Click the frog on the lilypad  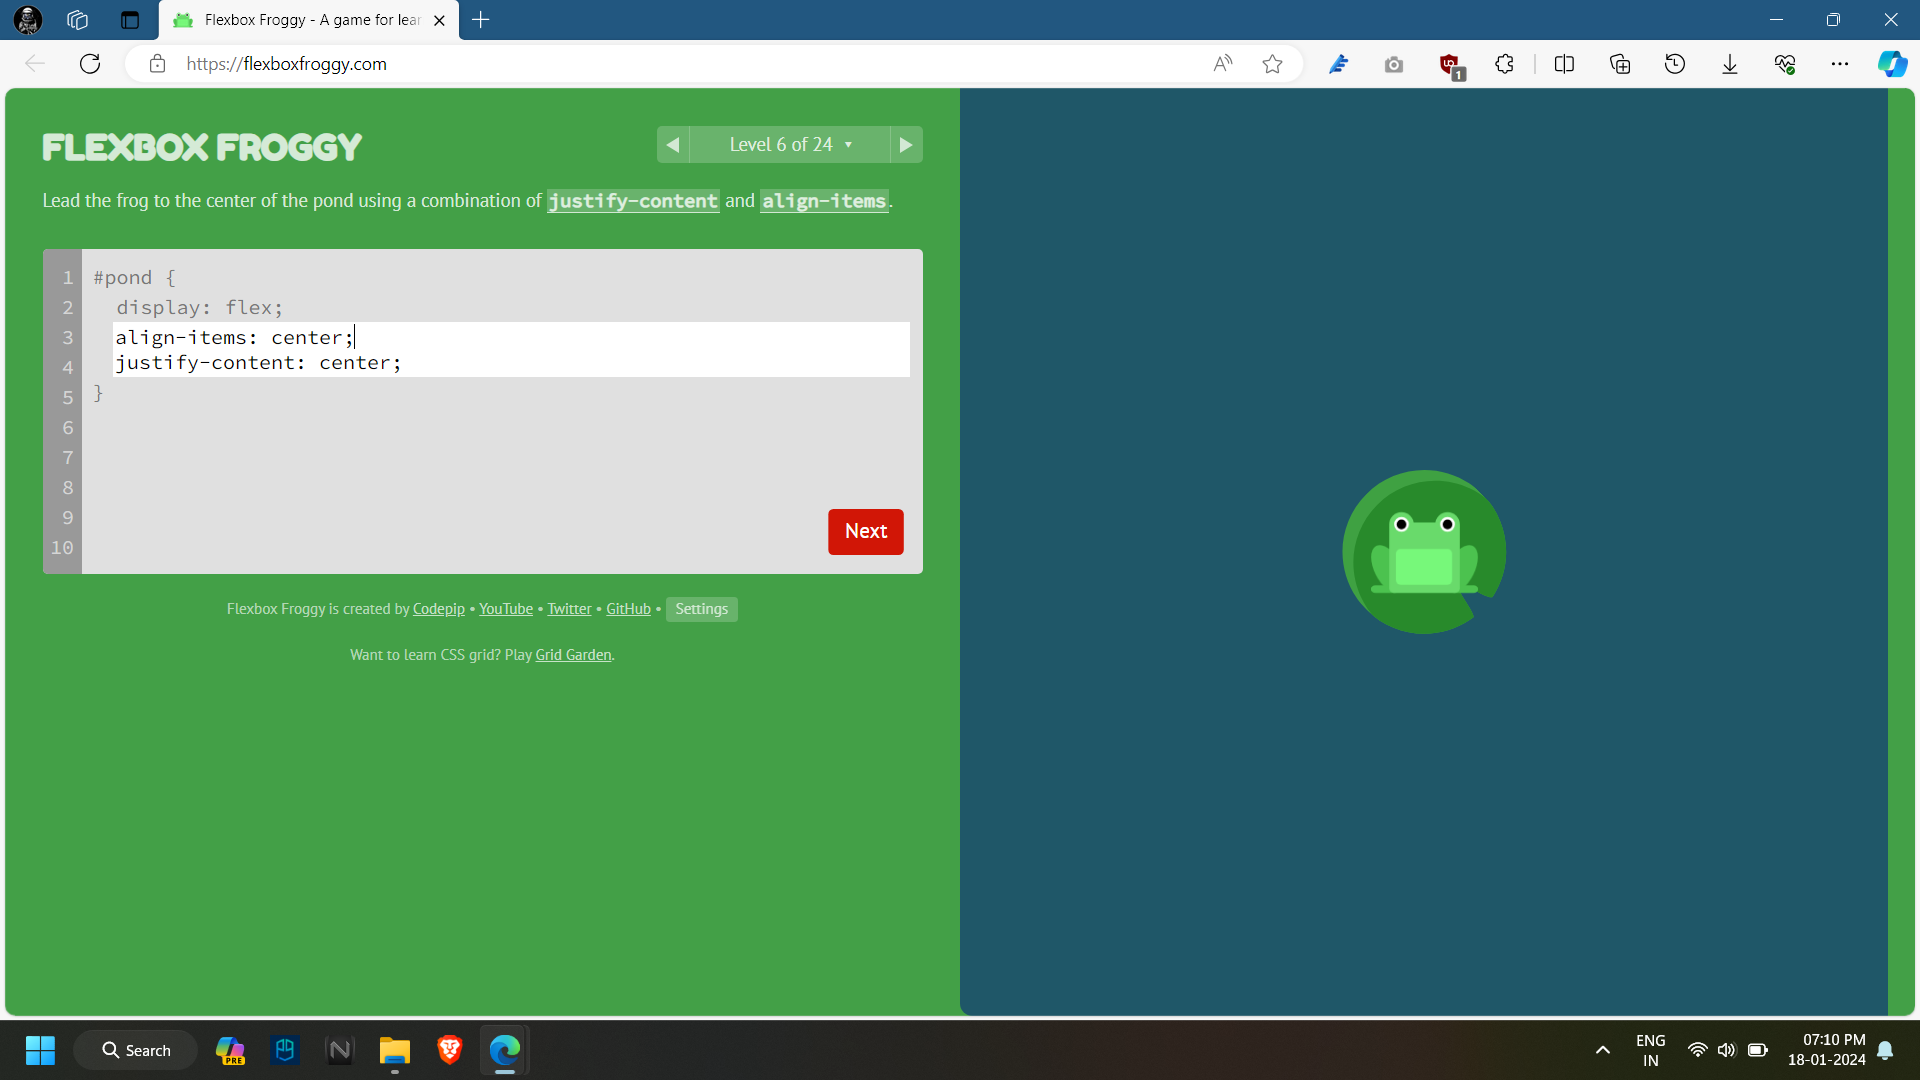[1424, 552]
